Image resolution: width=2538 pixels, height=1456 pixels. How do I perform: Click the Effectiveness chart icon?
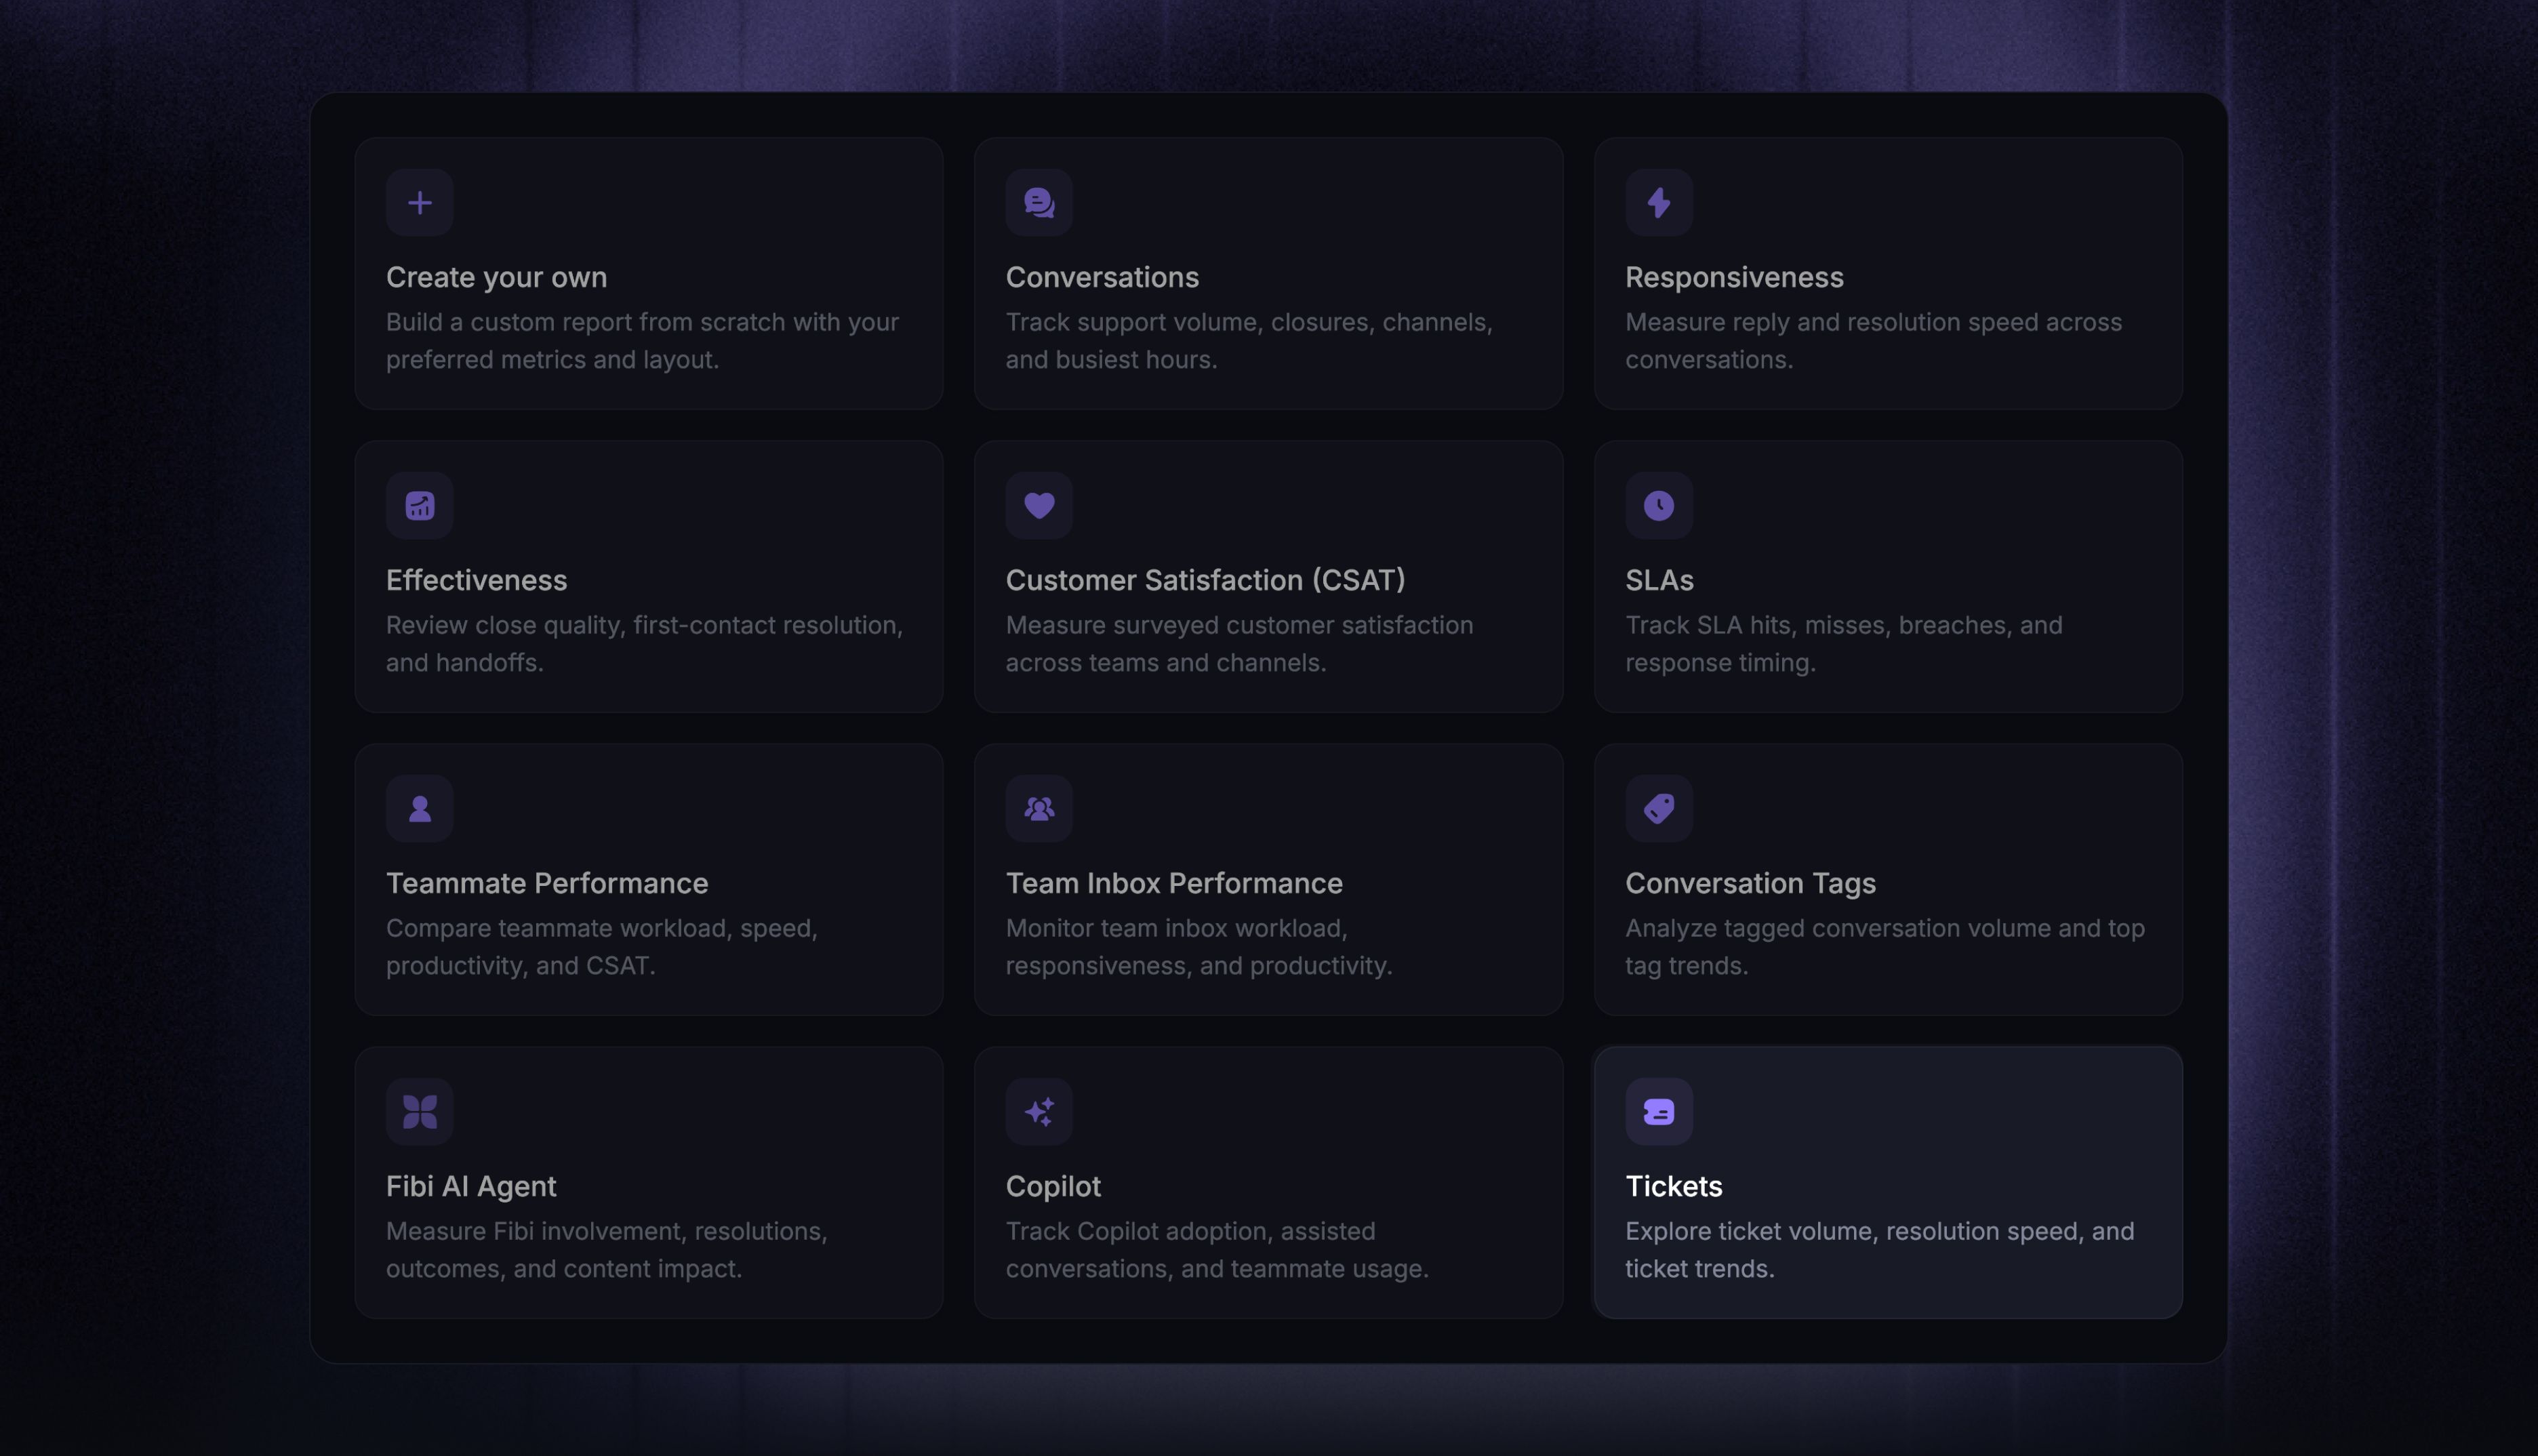(x=419, y=506)
